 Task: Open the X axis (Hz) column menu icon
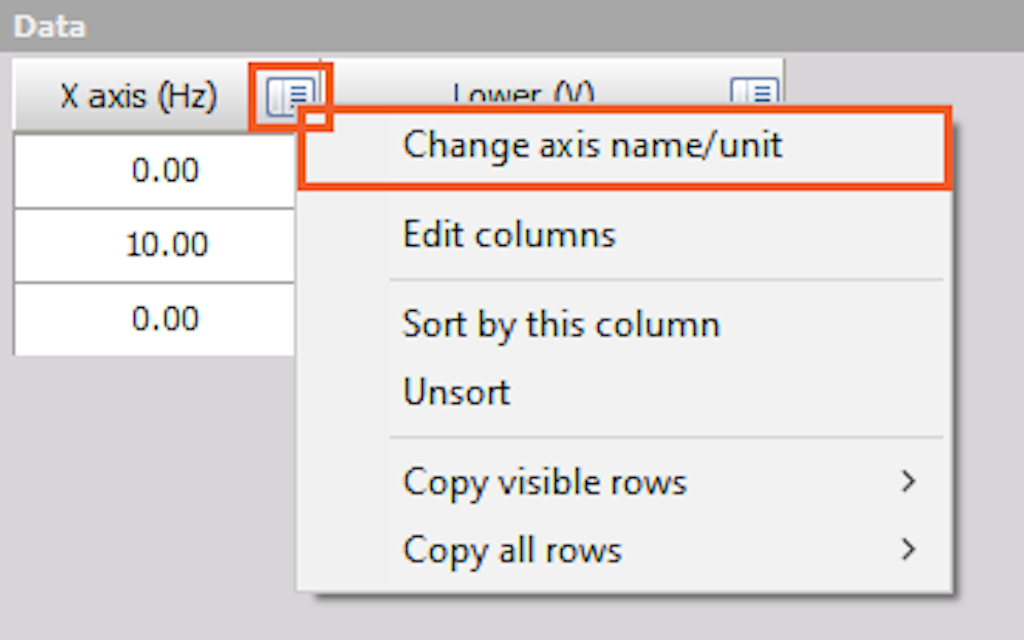[291, 97]
